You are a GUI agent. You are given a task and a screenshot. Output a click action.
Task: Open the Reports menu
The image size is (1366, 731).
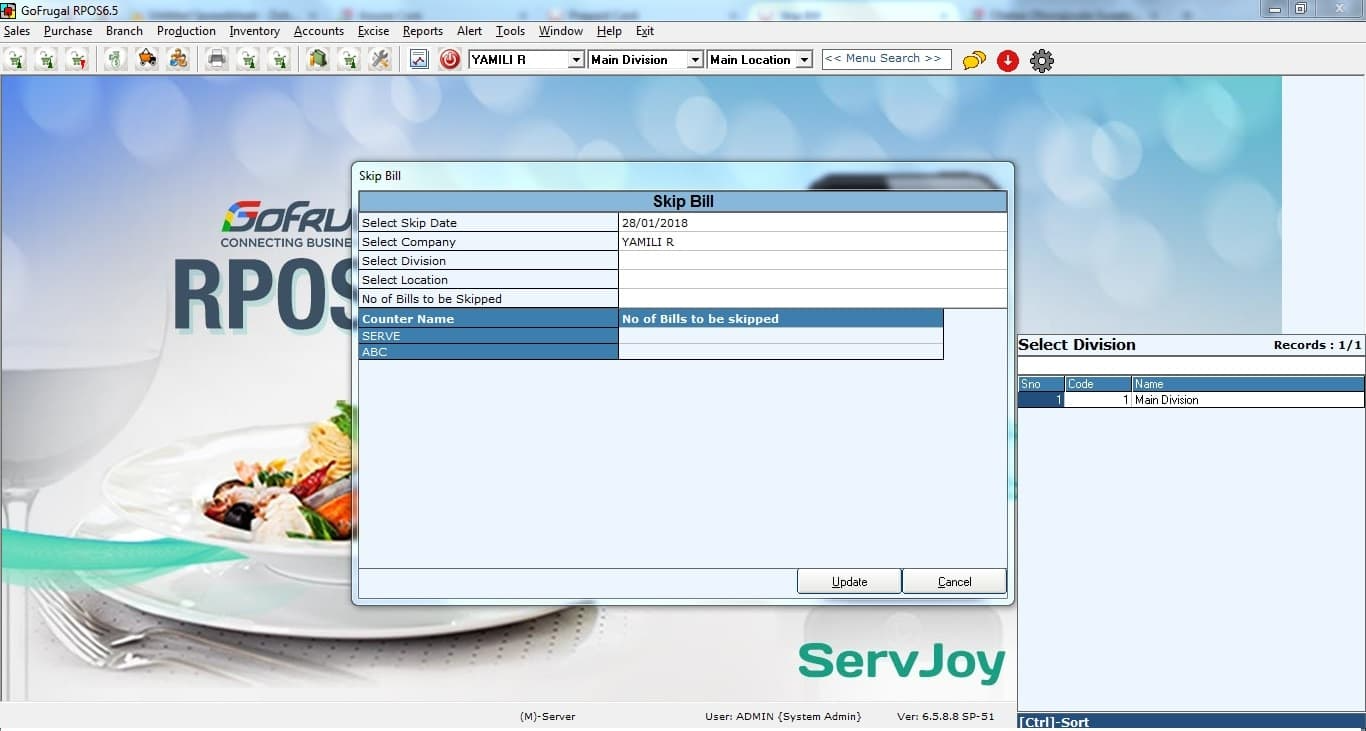pos(423,31)
